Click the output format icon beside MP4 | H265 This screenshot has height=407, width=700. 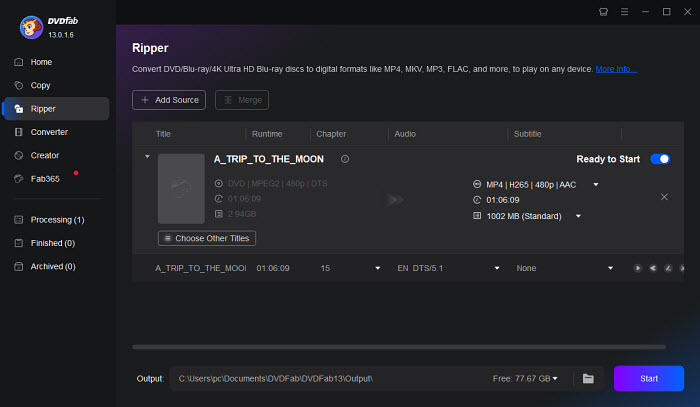[477, 184]
